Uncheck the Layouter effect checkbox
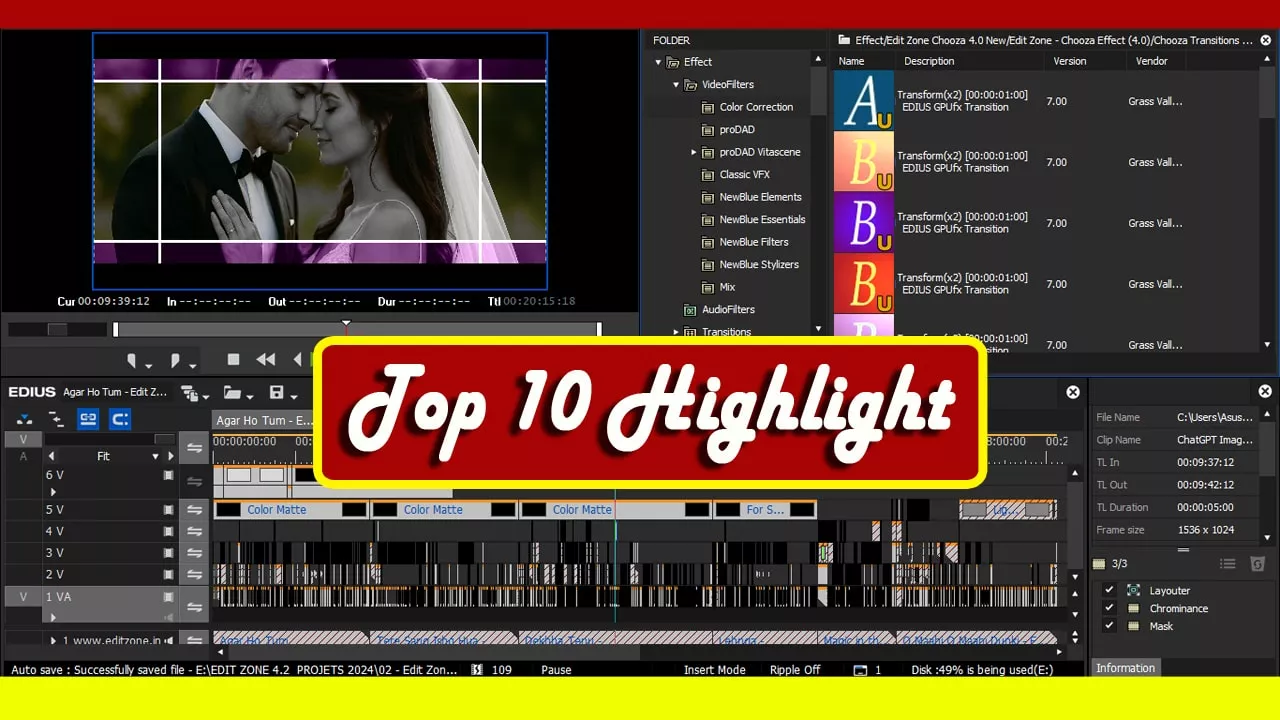The width and height of the screenshot is (1280, 720). click(x=1109, y=590)
